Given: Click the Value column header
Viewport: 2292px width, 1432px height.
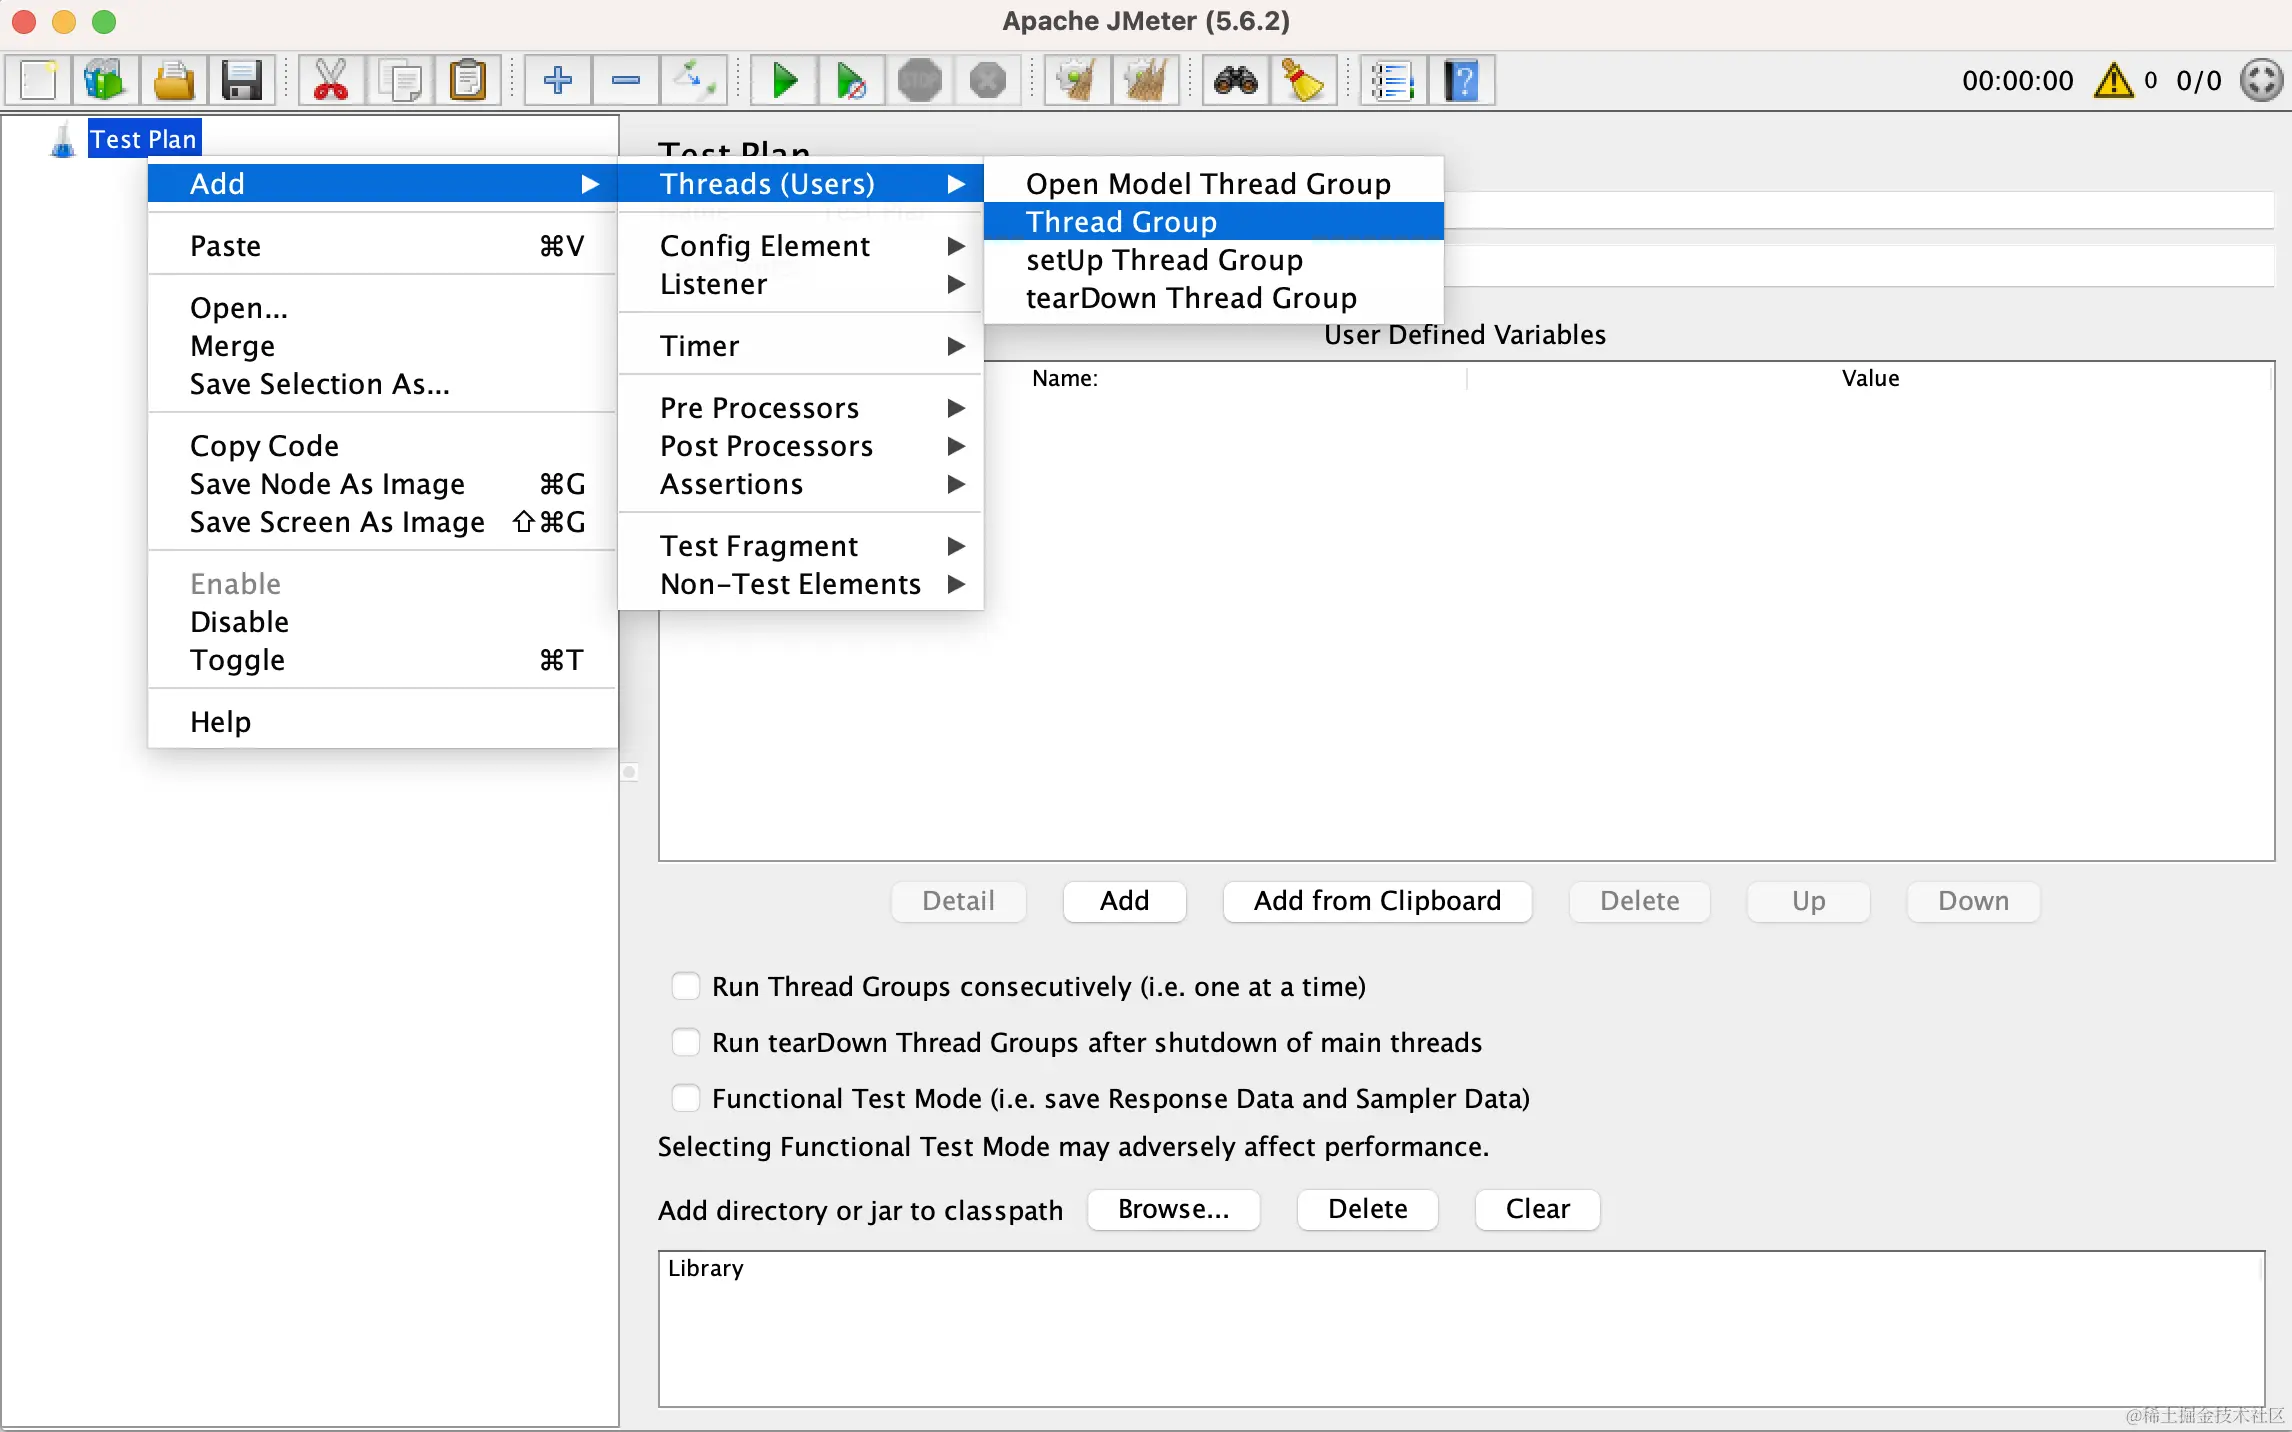Looking at the screenshot, I should click(1869, 378).
